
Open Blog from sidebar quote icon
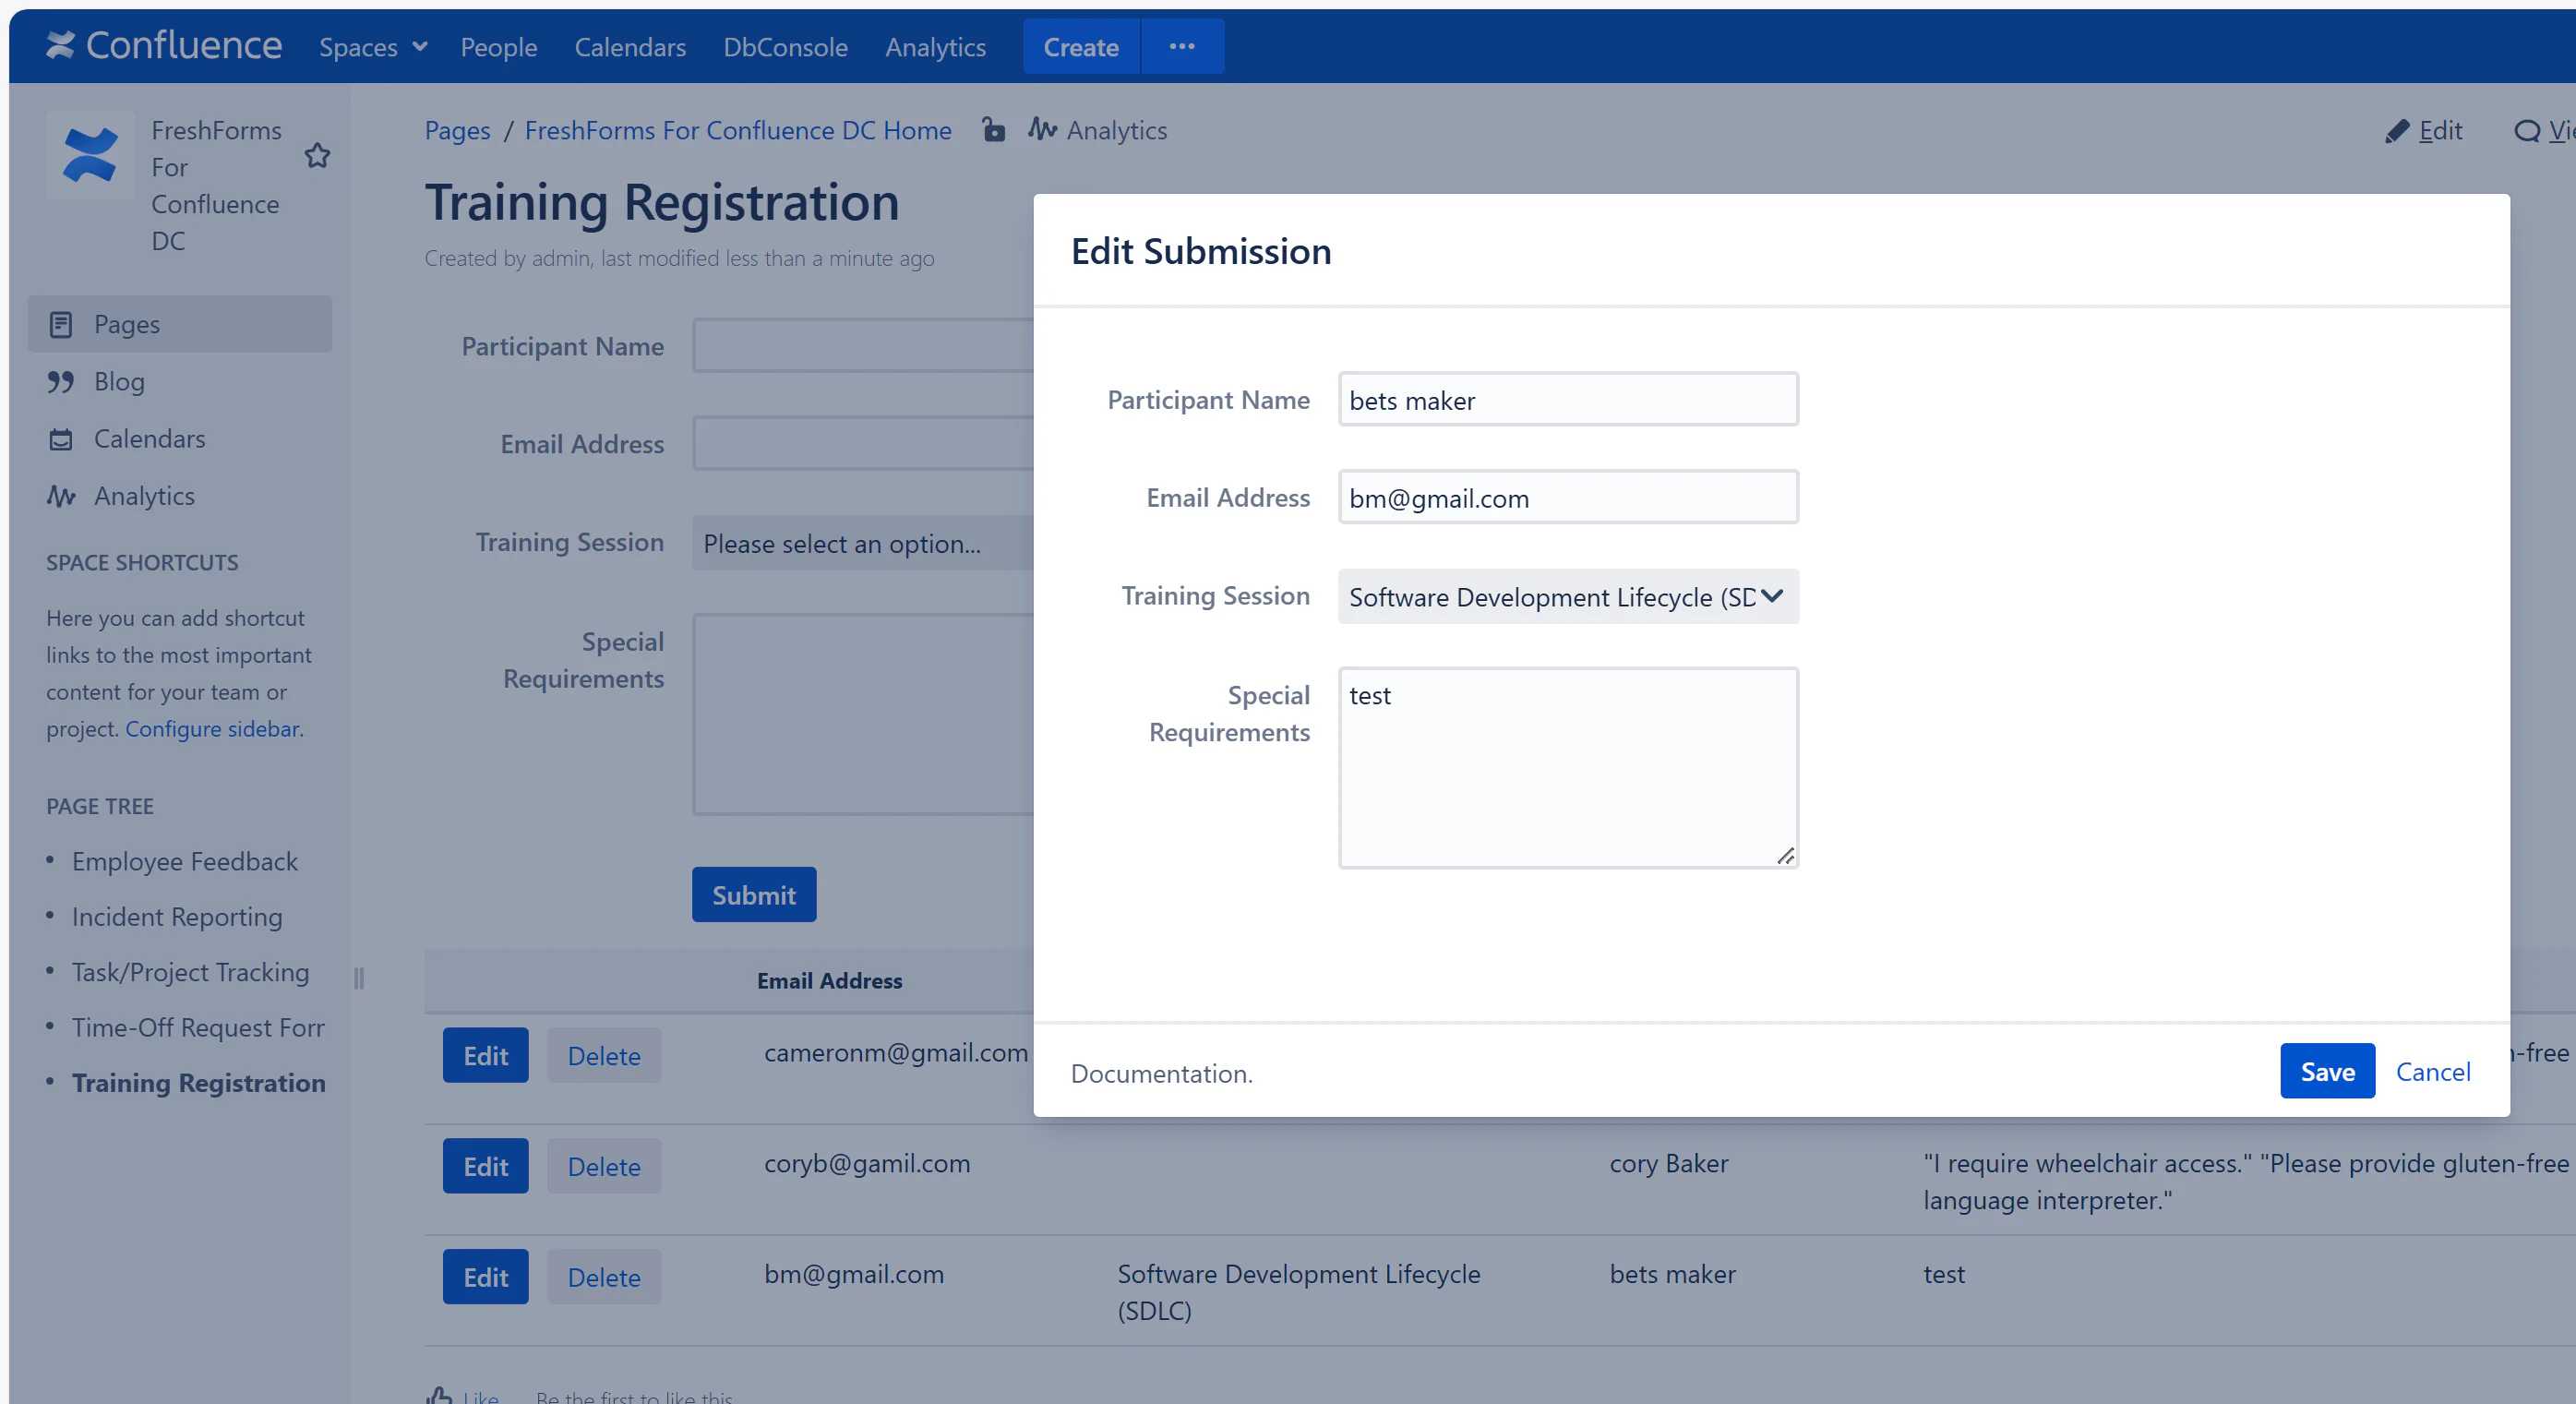click(61, 381)
